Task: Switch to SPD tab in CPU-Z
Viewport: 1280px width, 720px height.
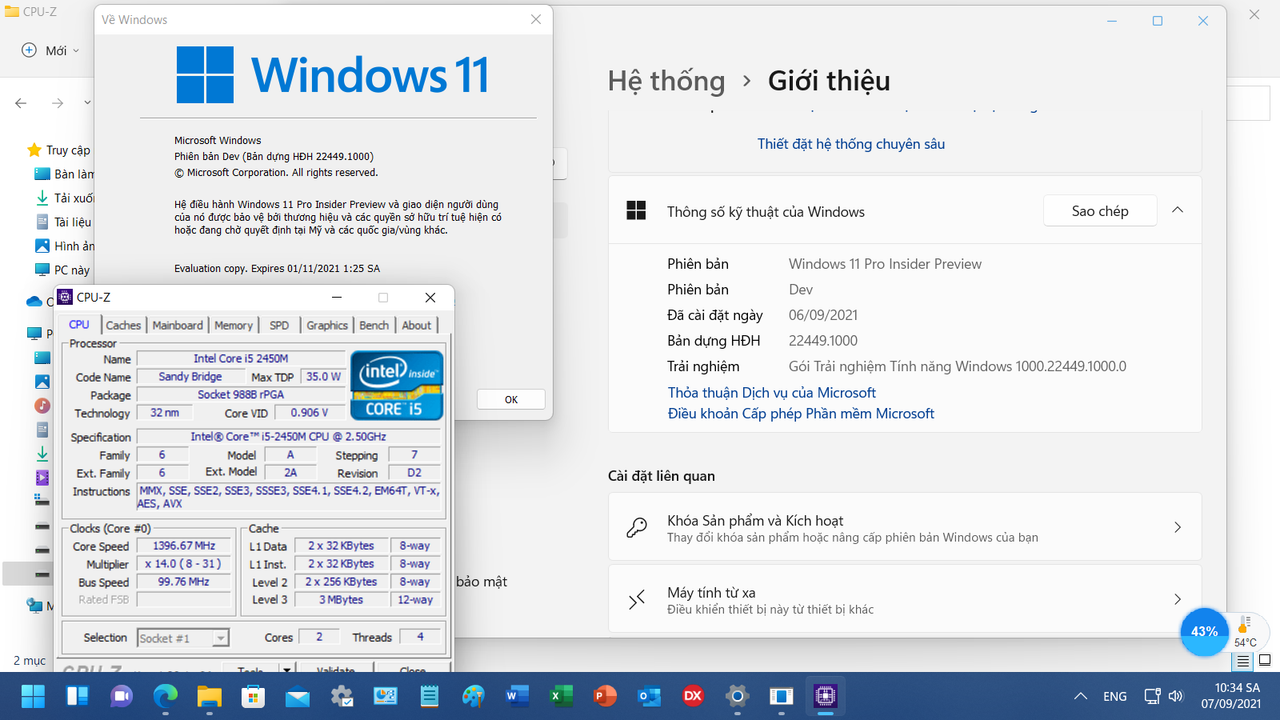Action: 279,325
